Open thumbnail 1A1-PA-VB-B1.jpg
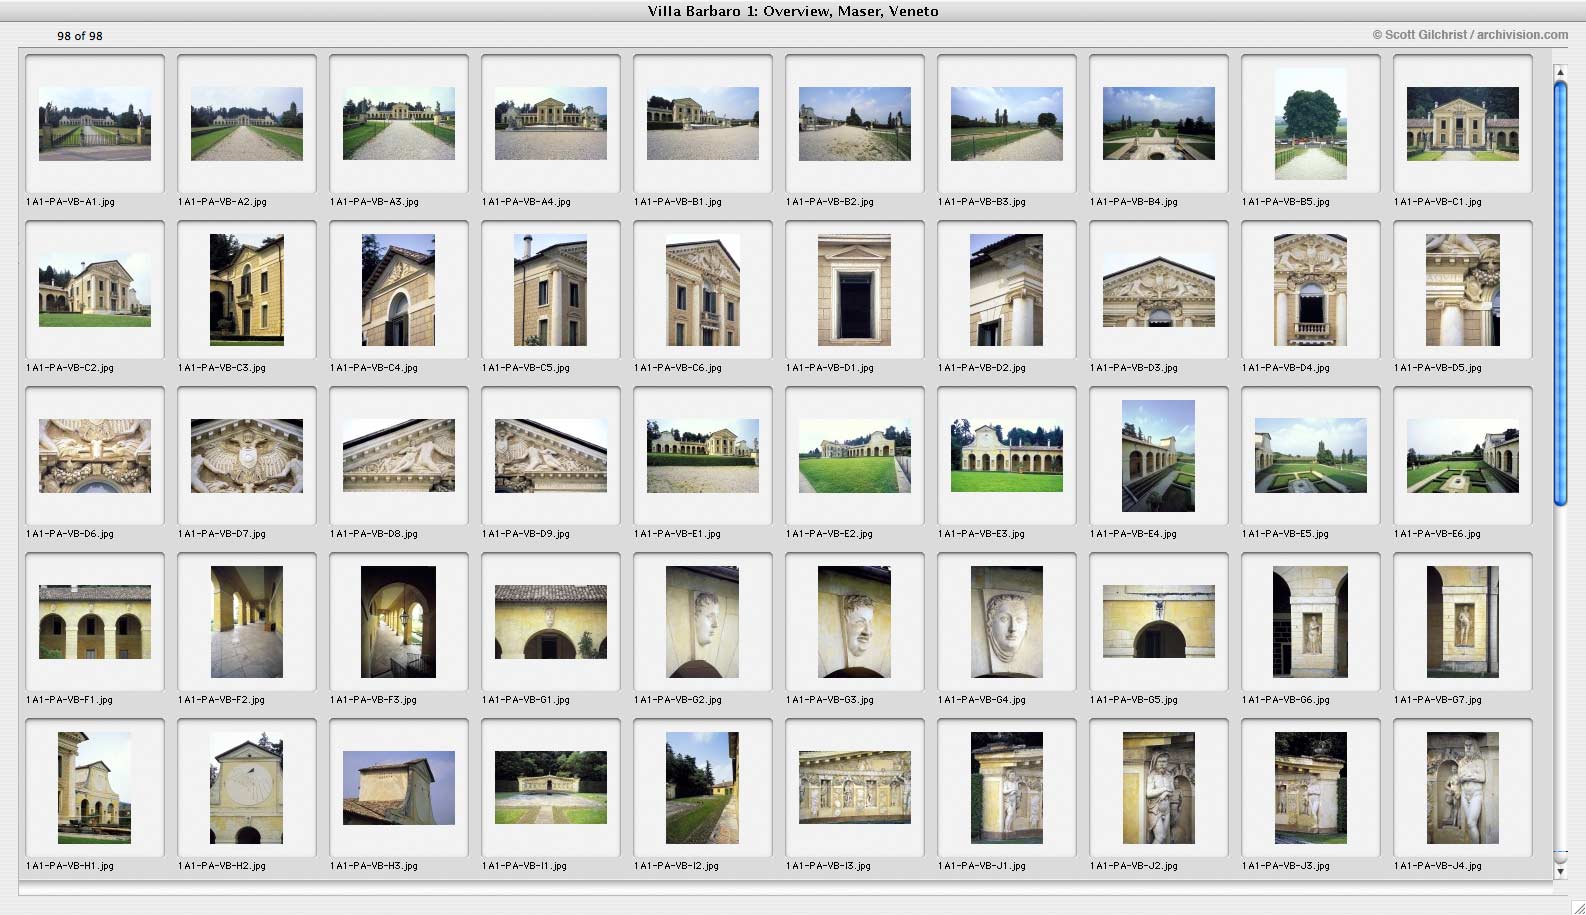Viewport: 1586px width, 915px height. coord(703,124)
